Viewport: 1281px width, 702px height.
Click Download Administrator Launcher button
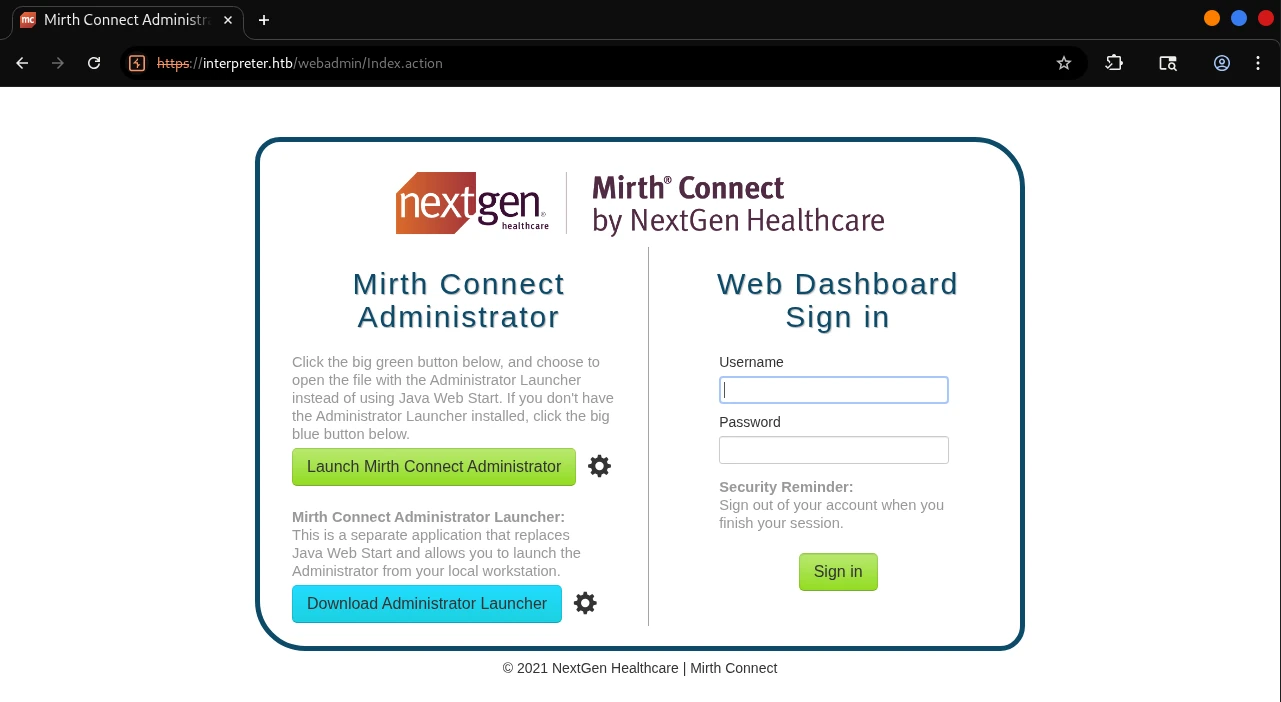pyautogui.click(x=427, y=604)
